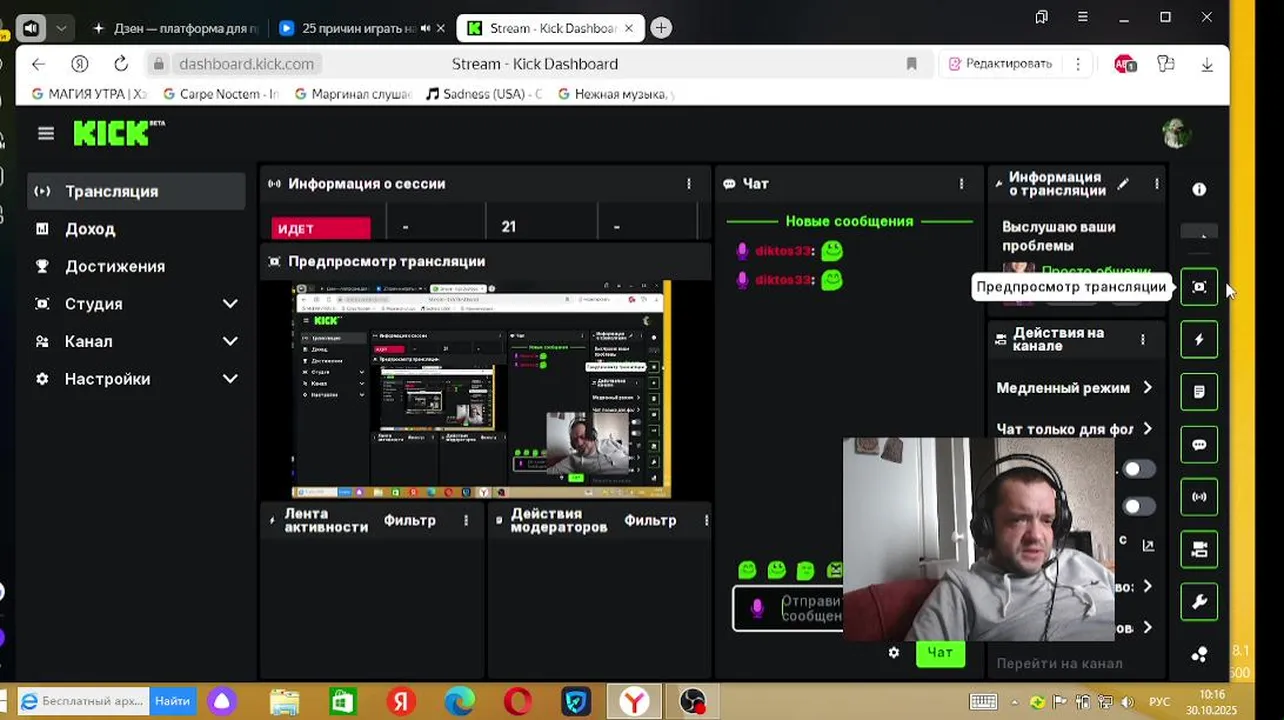Click the first green emote above the chat input
This screenshot has width=1284, height=720.
[747, 570]
